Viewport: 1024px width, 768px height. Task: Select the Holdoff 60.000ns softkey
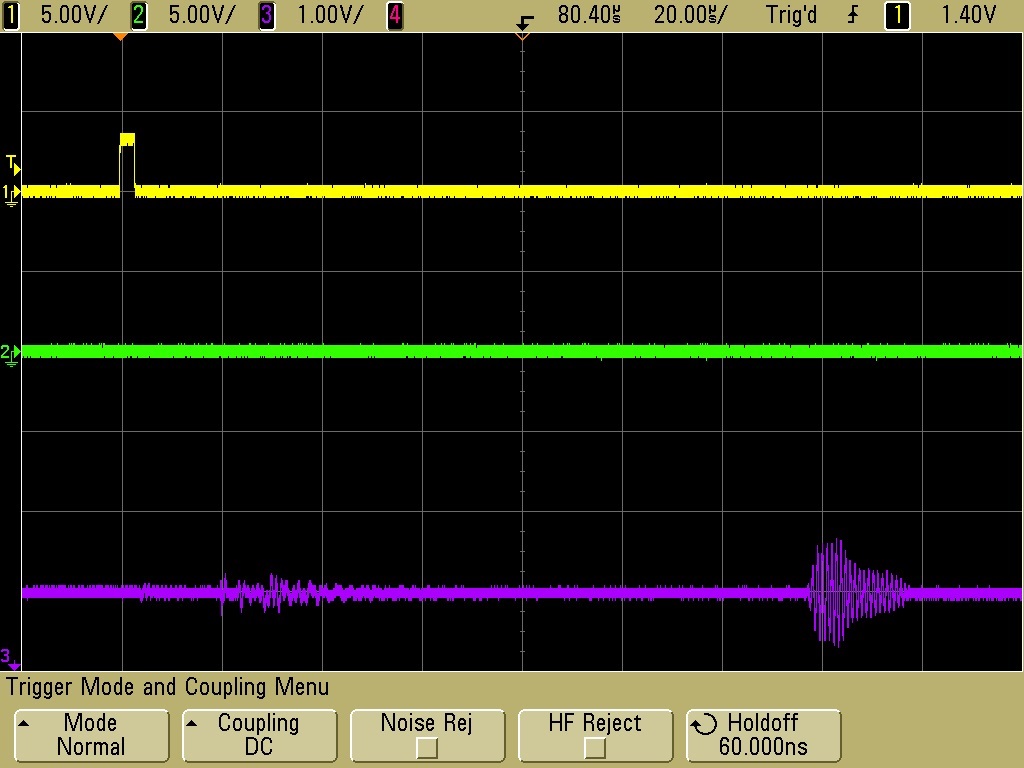pyautogui.click(x=763, y=735)
